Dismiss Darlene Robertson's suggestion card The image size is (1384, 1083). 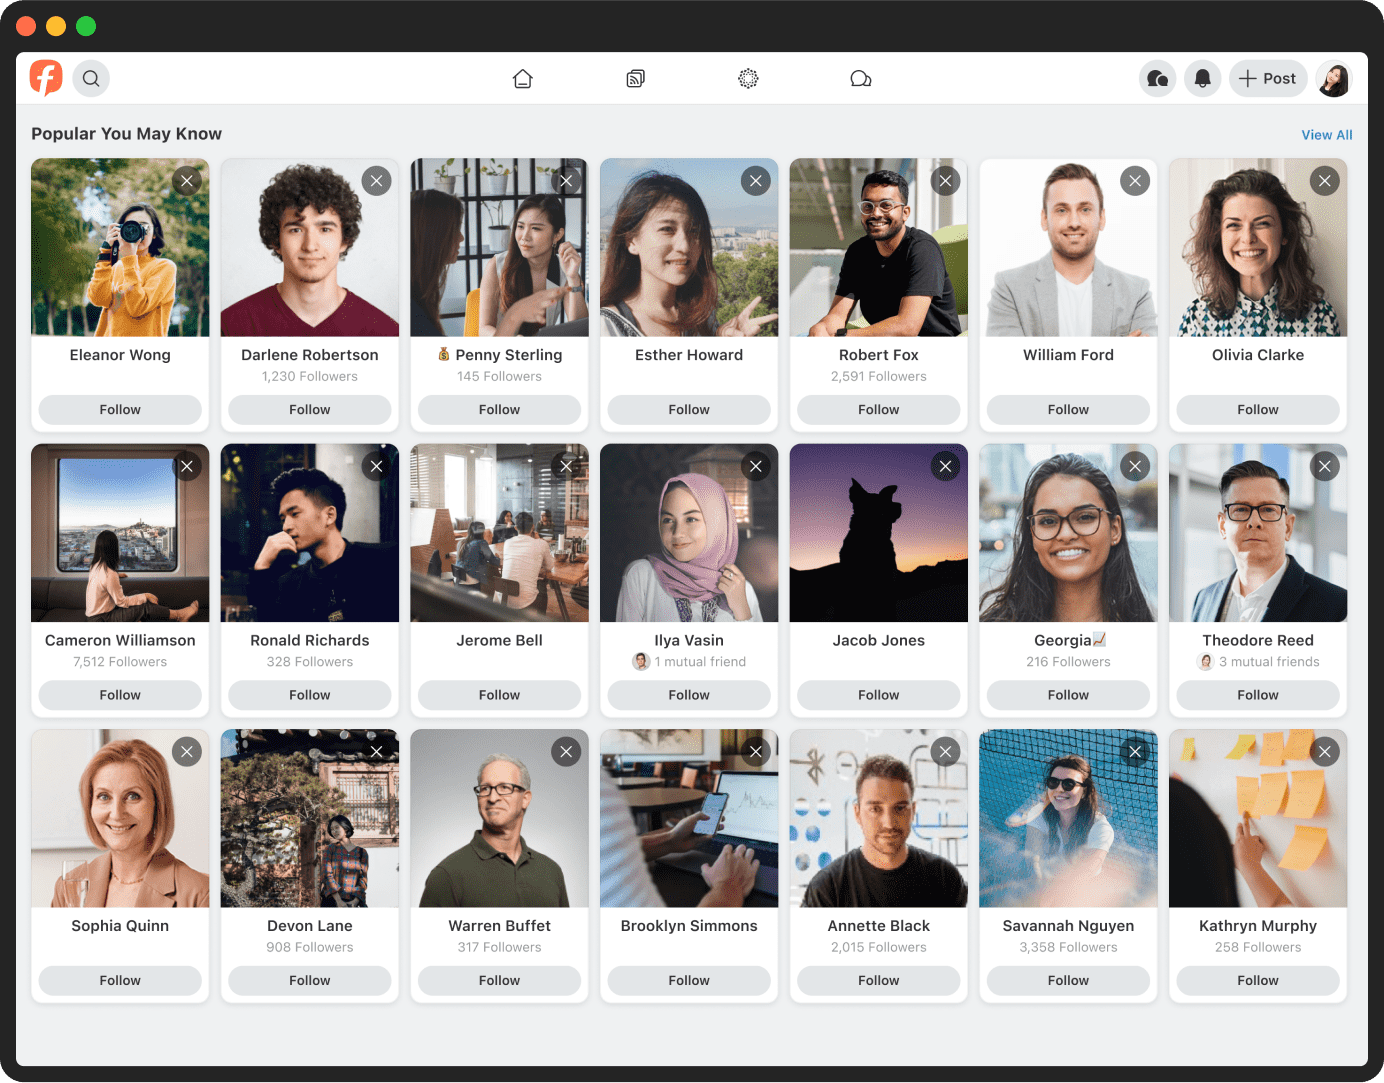376,181
